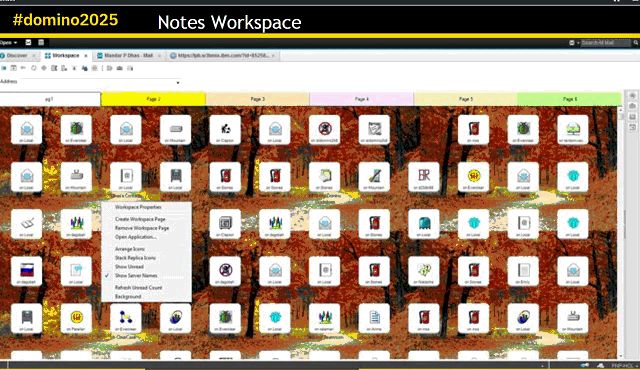Open the Russian flag icon on dagobah
The height and width of the screenshot is (370, 640).
pyautogui.click(x=27, y=271)
